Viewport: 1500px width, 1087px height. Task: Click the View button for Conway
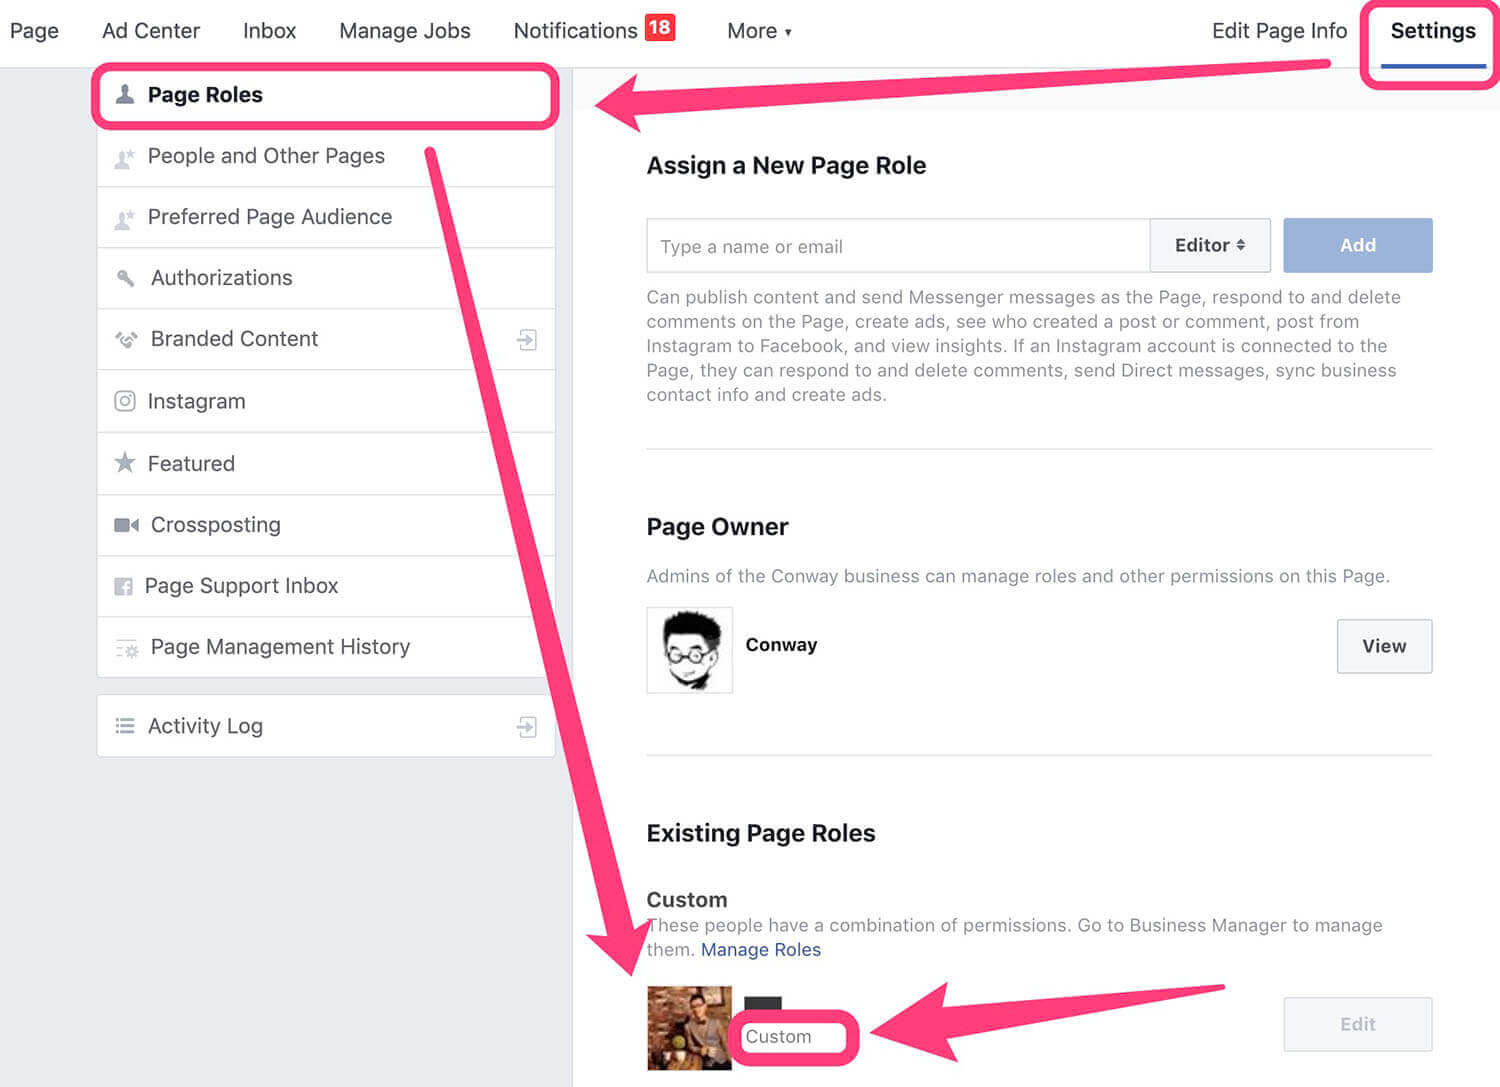coord(1384,646)
